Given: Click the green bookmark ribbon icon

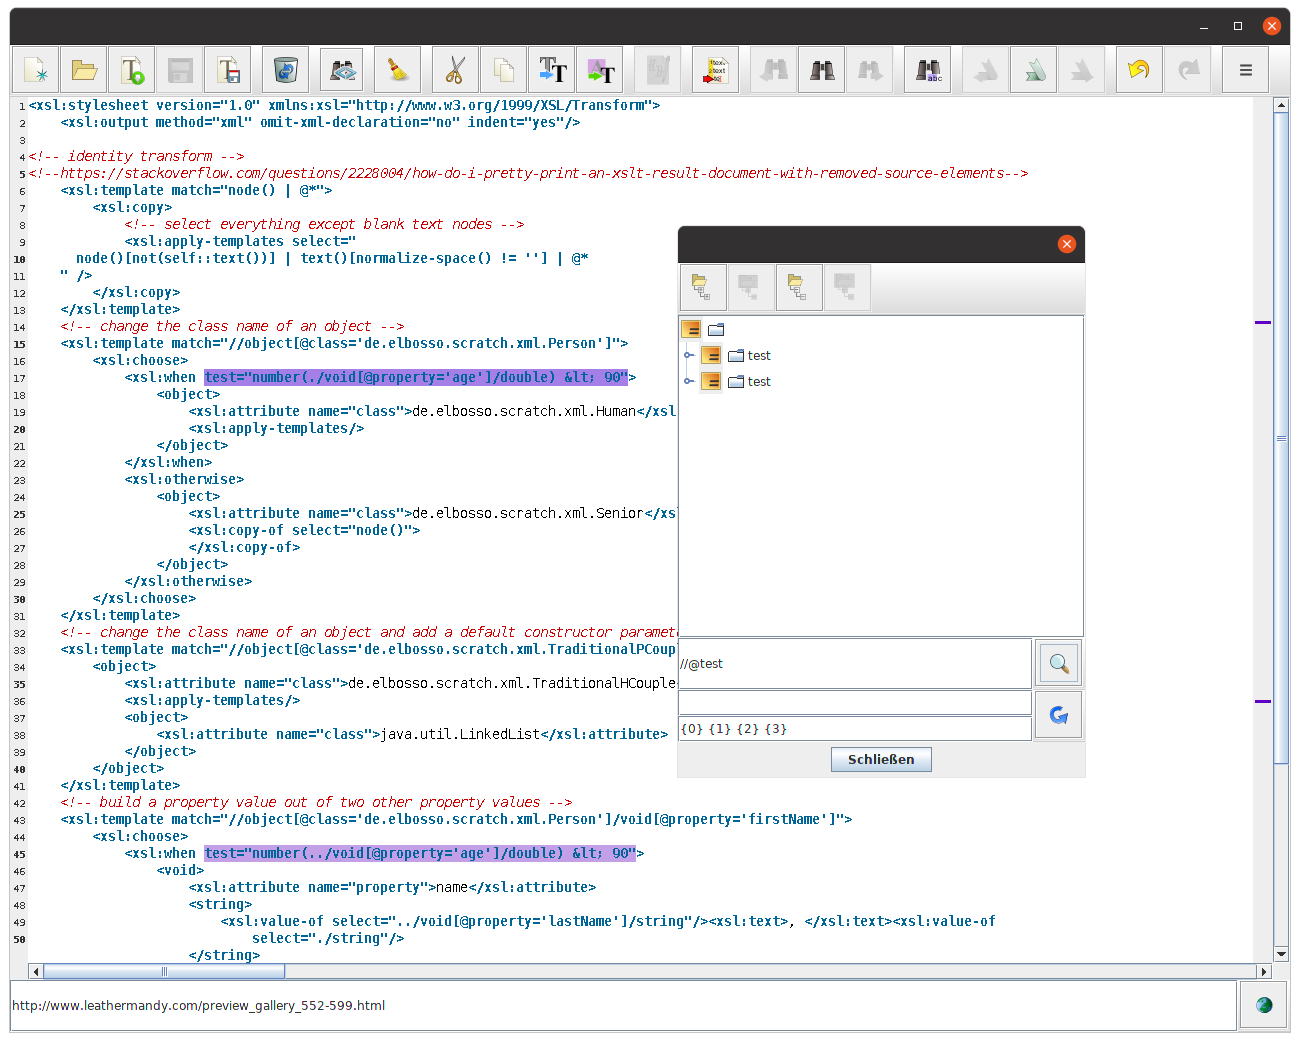Looking at the screenshot, I should point(1034,70).
